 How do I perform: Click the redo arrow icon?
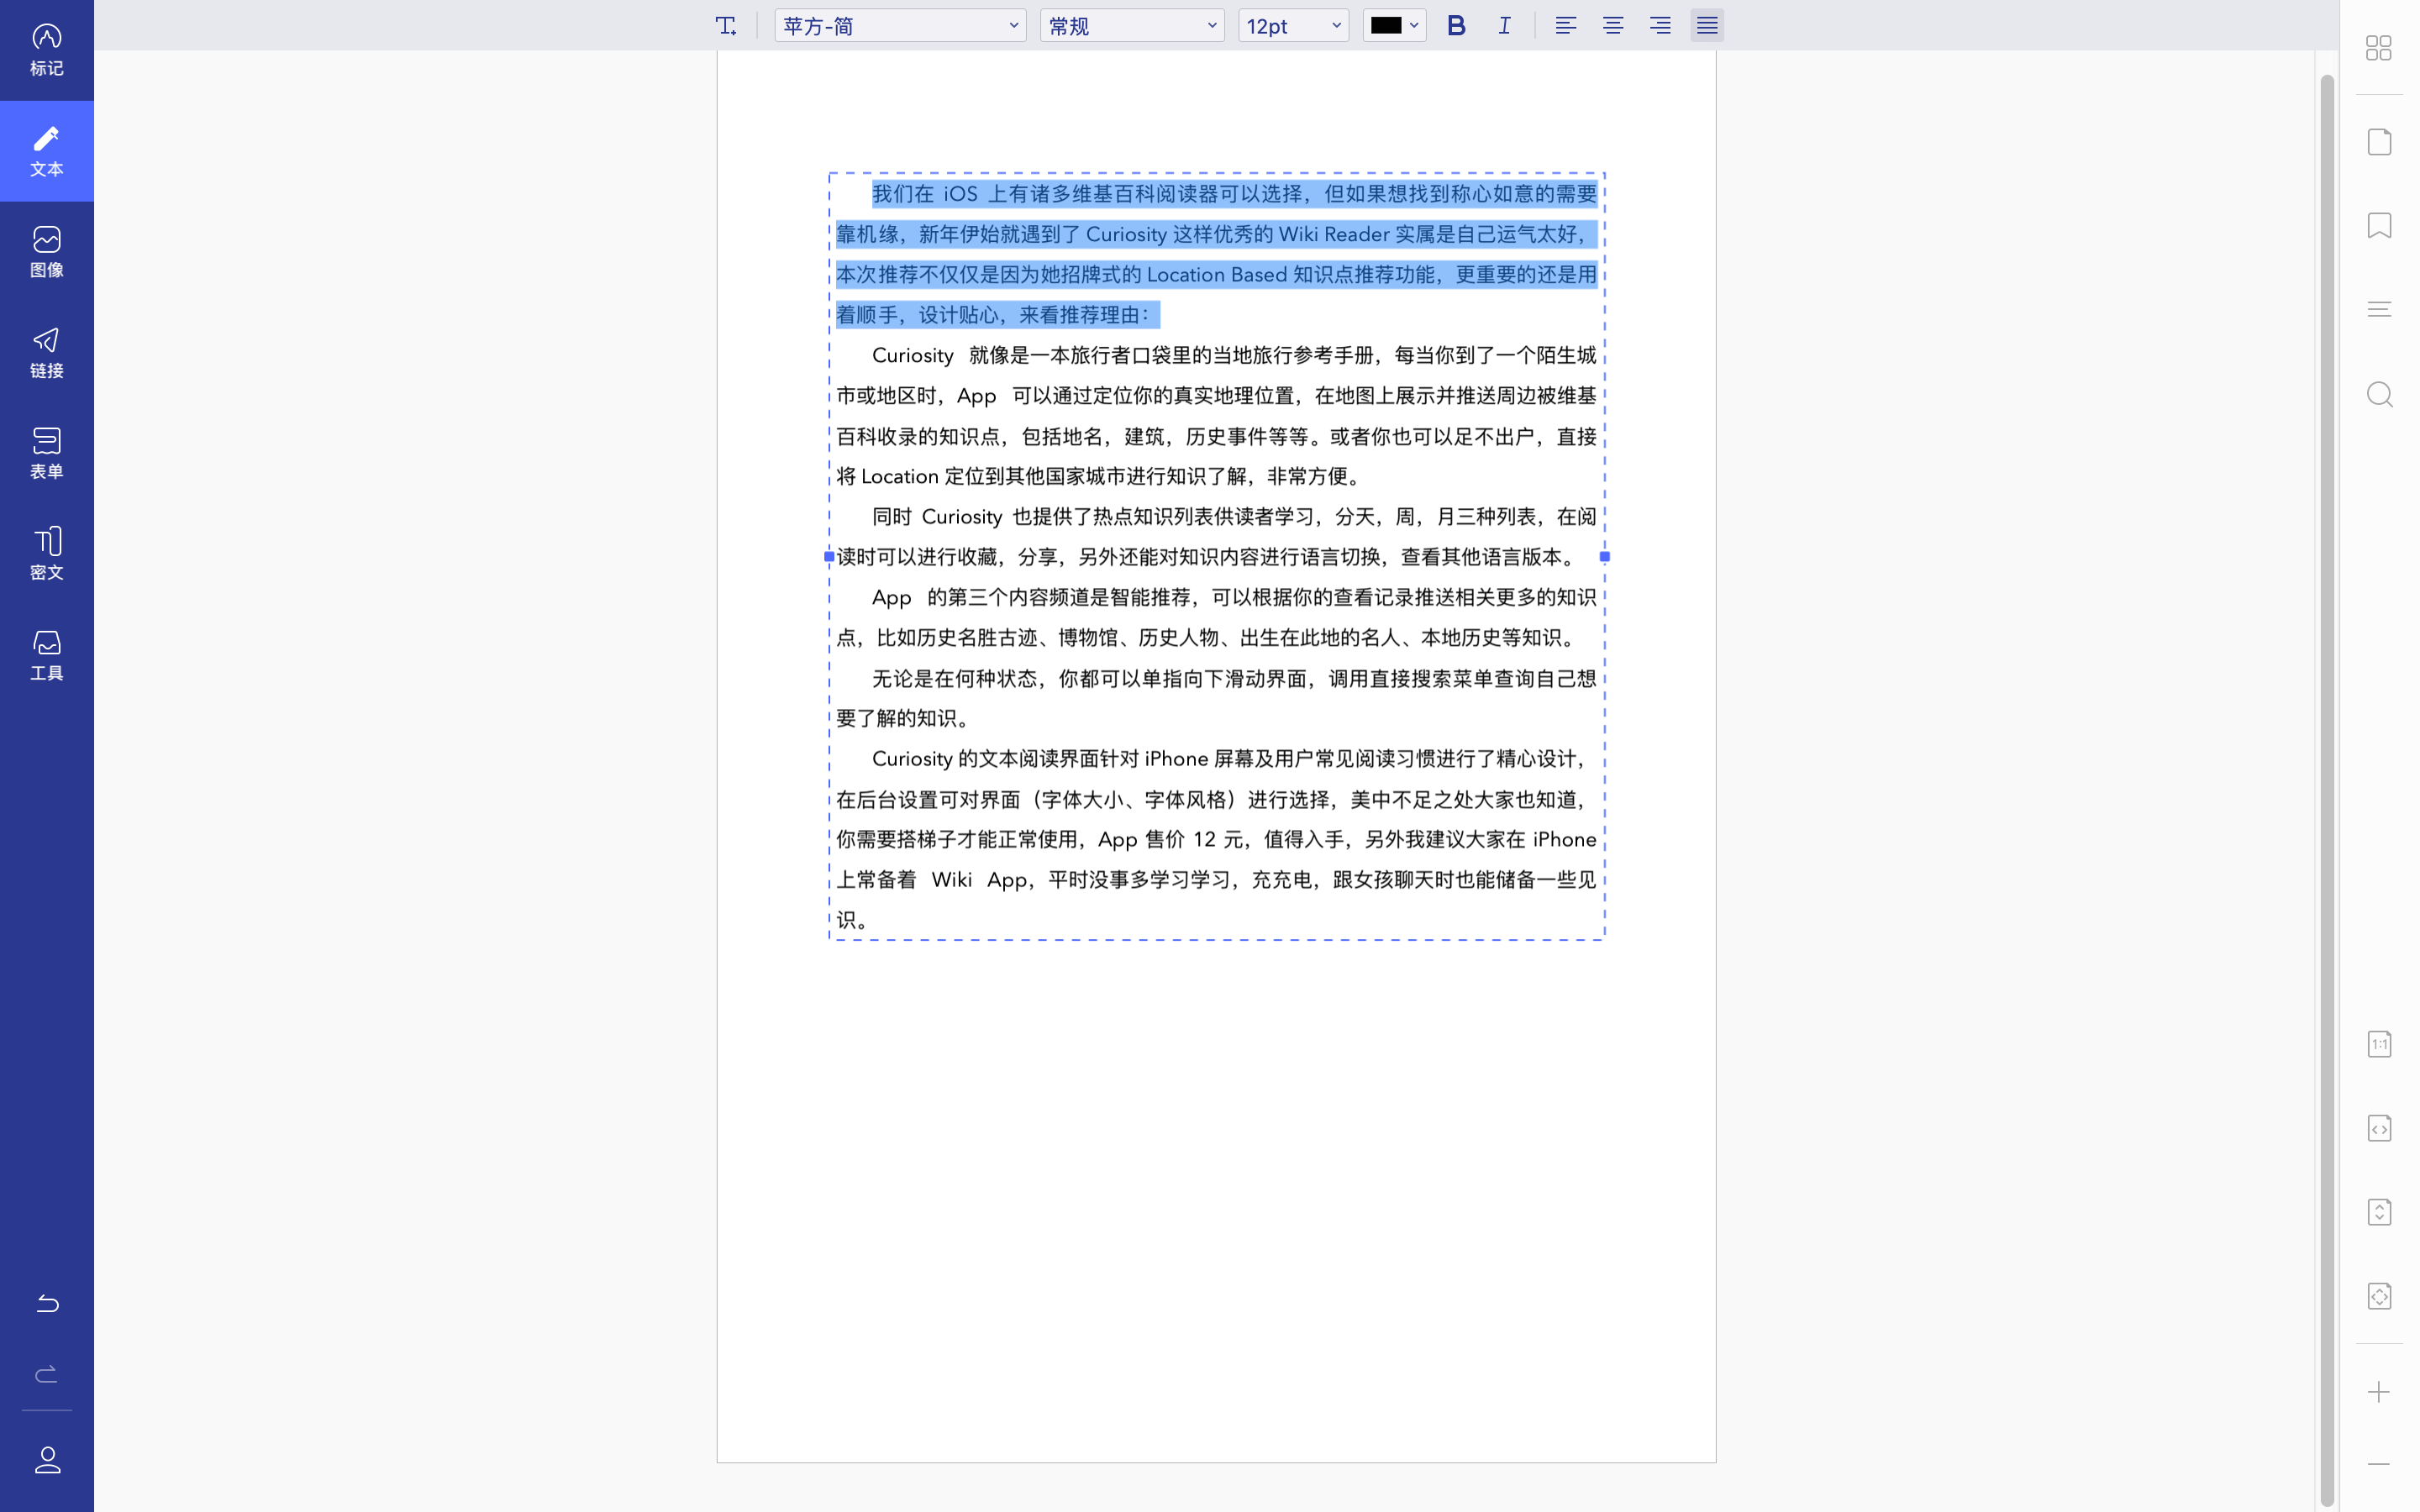[47, 1374]
